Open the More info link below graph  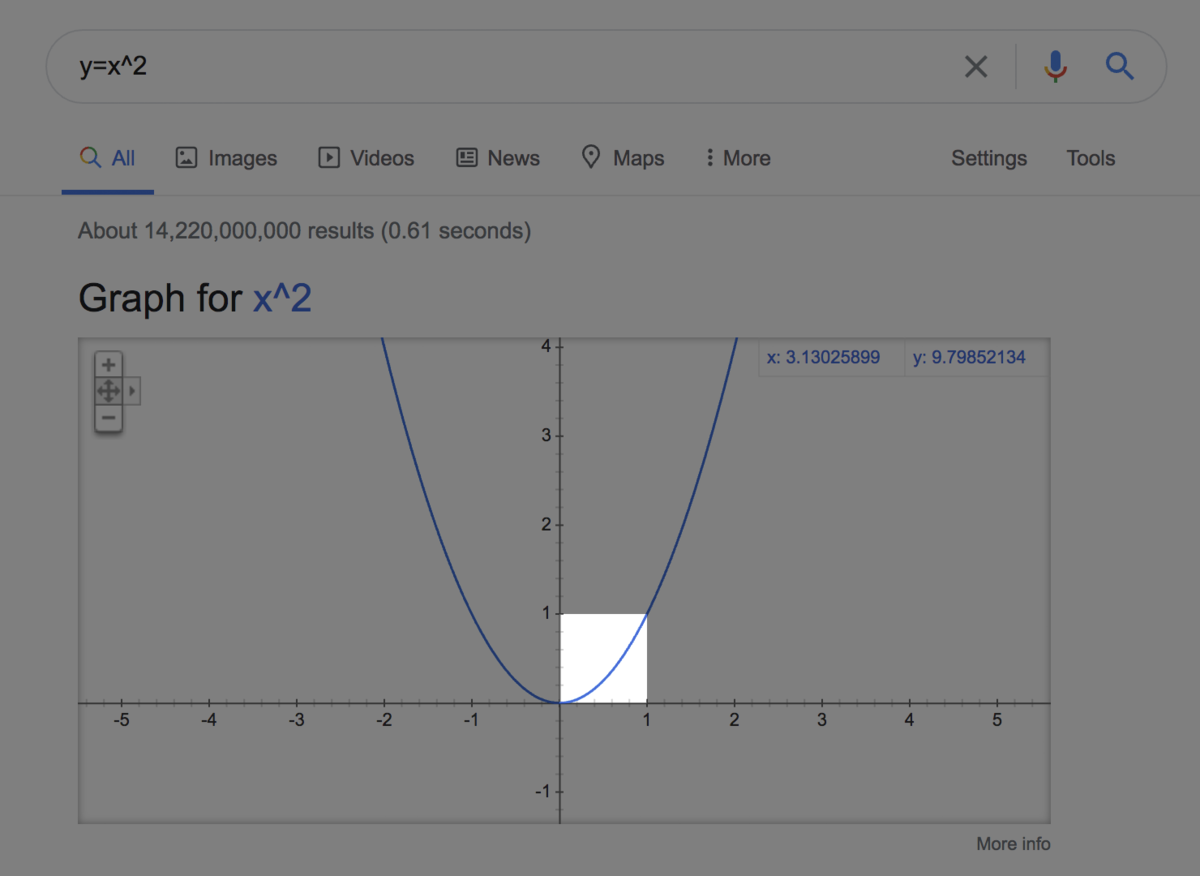[x=1013, y=844]
